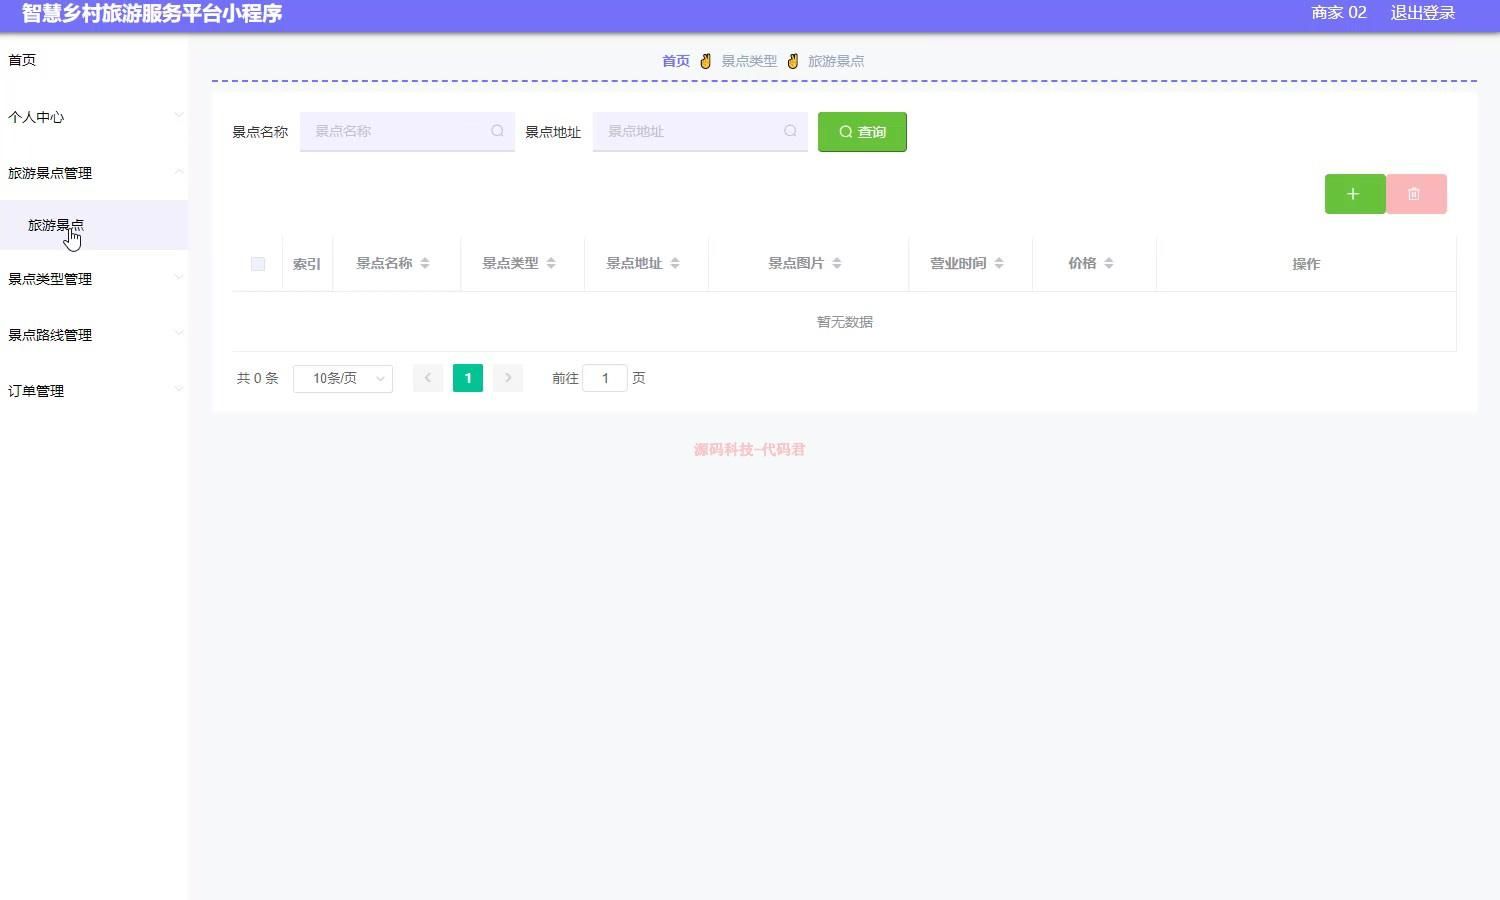Click 共 0 条 total count text
This screenshot has width=1500, height=900.
(258, 378)
